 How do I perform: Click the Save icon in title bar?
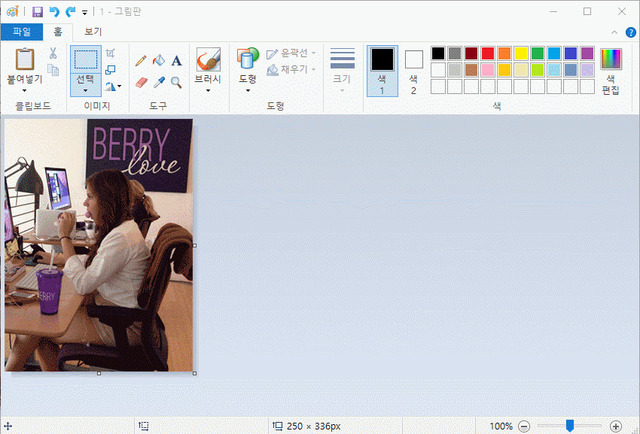[37, 12]
